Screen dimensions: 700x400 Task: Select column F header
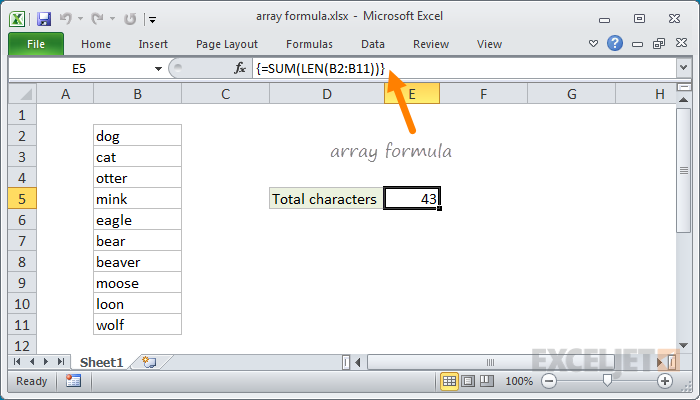point(483,94)
